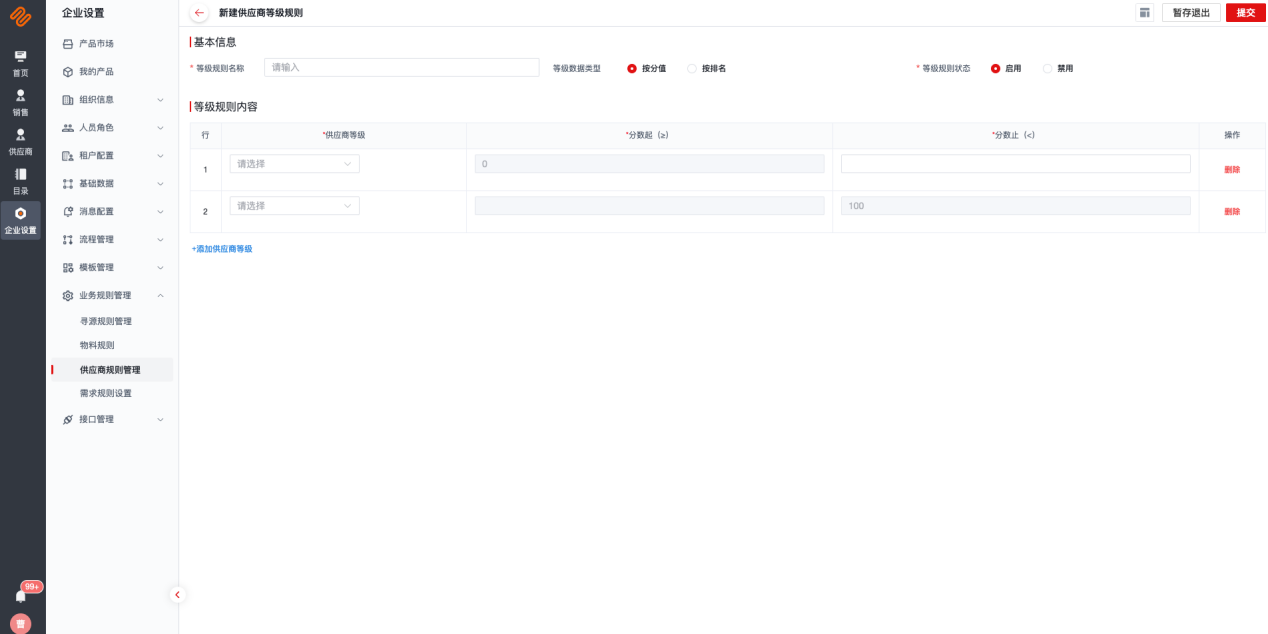Screen dimensions: 1268x634
Task: Collapse the 业务规则管理 chevron
Action: click(x=160, y=296)
